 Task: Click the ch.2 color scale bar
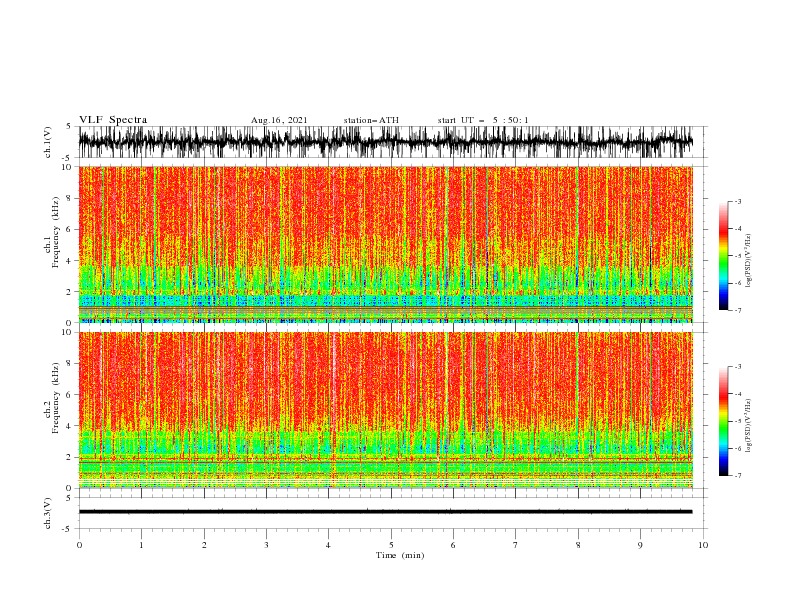pyautogui.click(x=723, y=421)
